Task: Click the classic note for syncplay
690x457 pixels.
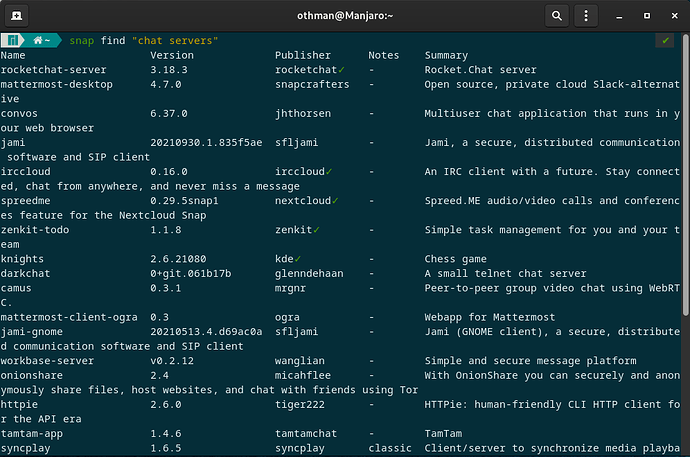Action: pyautogui.click(x=390, y=448)
